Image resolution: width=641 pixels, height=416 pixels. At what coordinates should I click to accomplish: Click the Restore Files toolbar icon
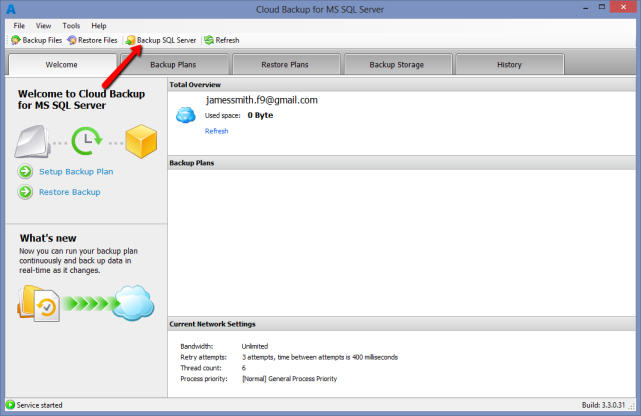(72, 40)
